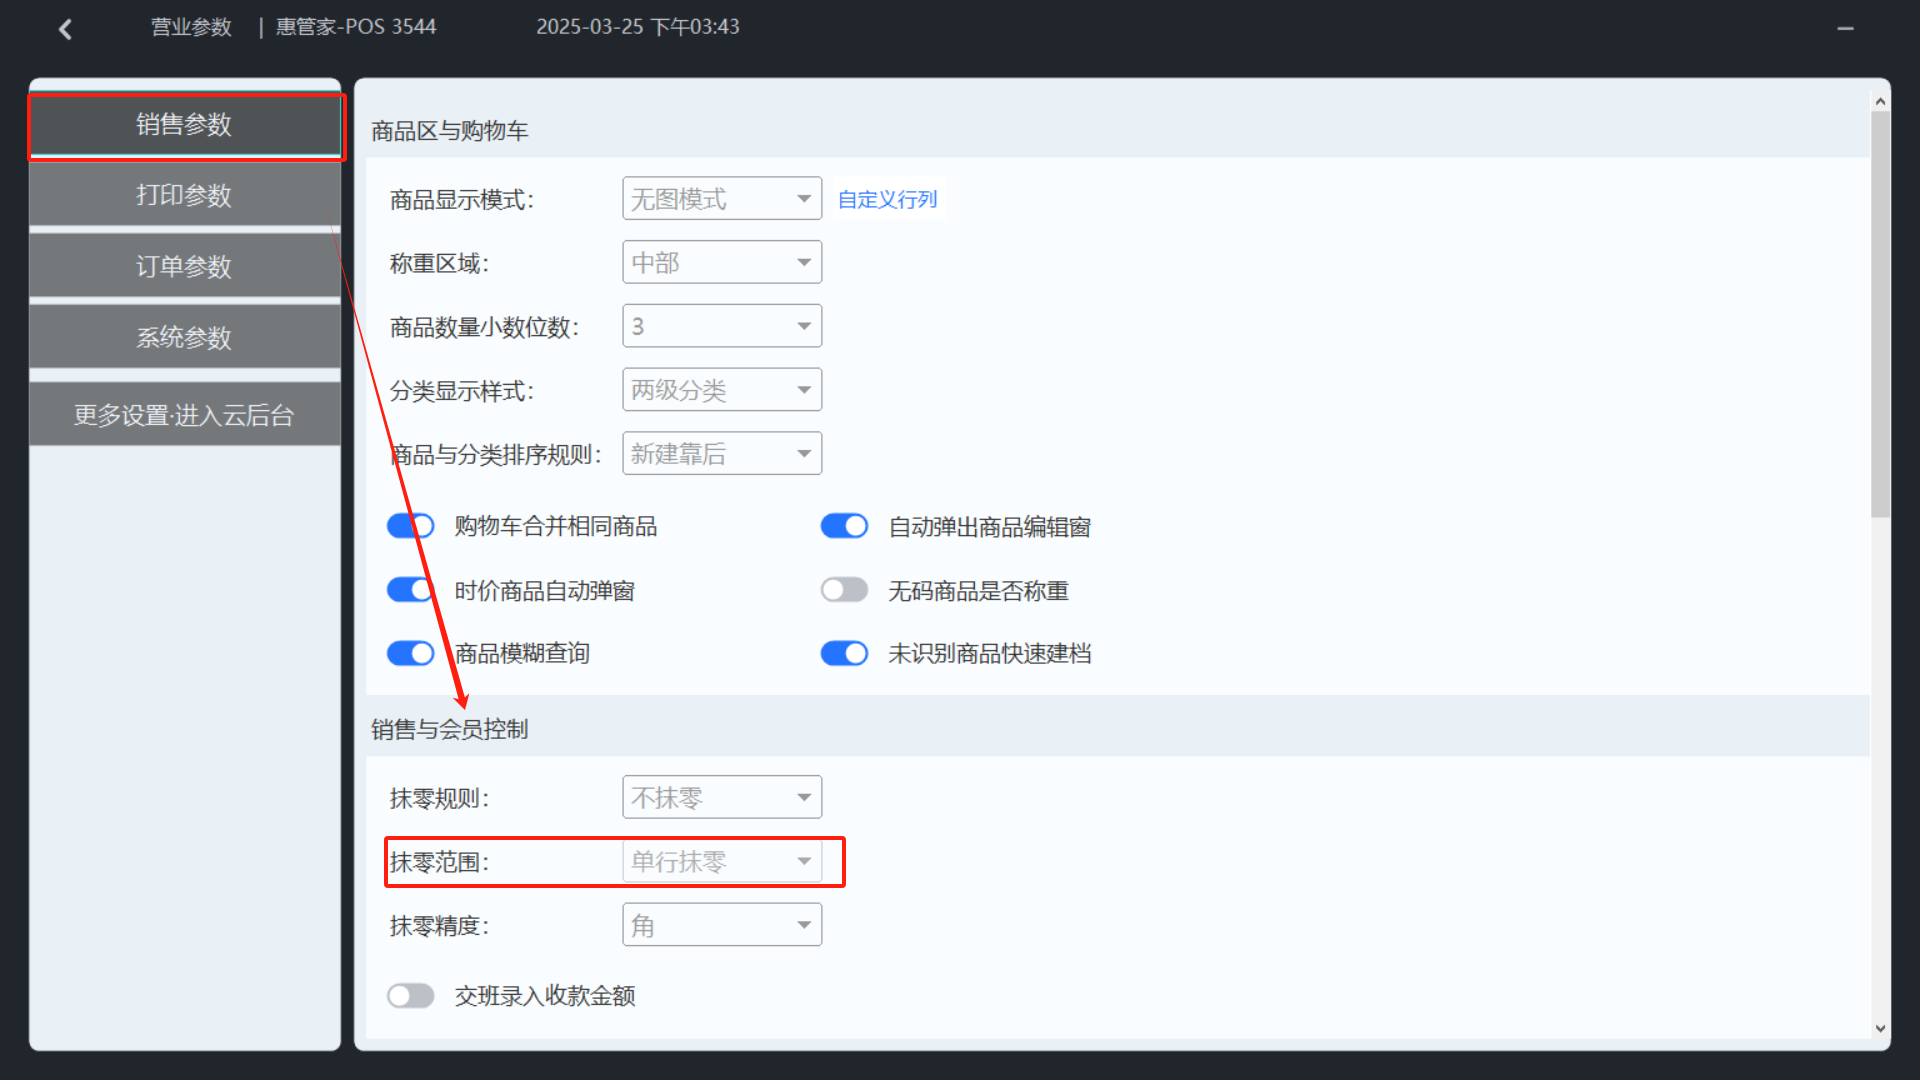Click the 营业参数 title text
Viewport: 1920px width, 1080px height.
click(191, 27)
